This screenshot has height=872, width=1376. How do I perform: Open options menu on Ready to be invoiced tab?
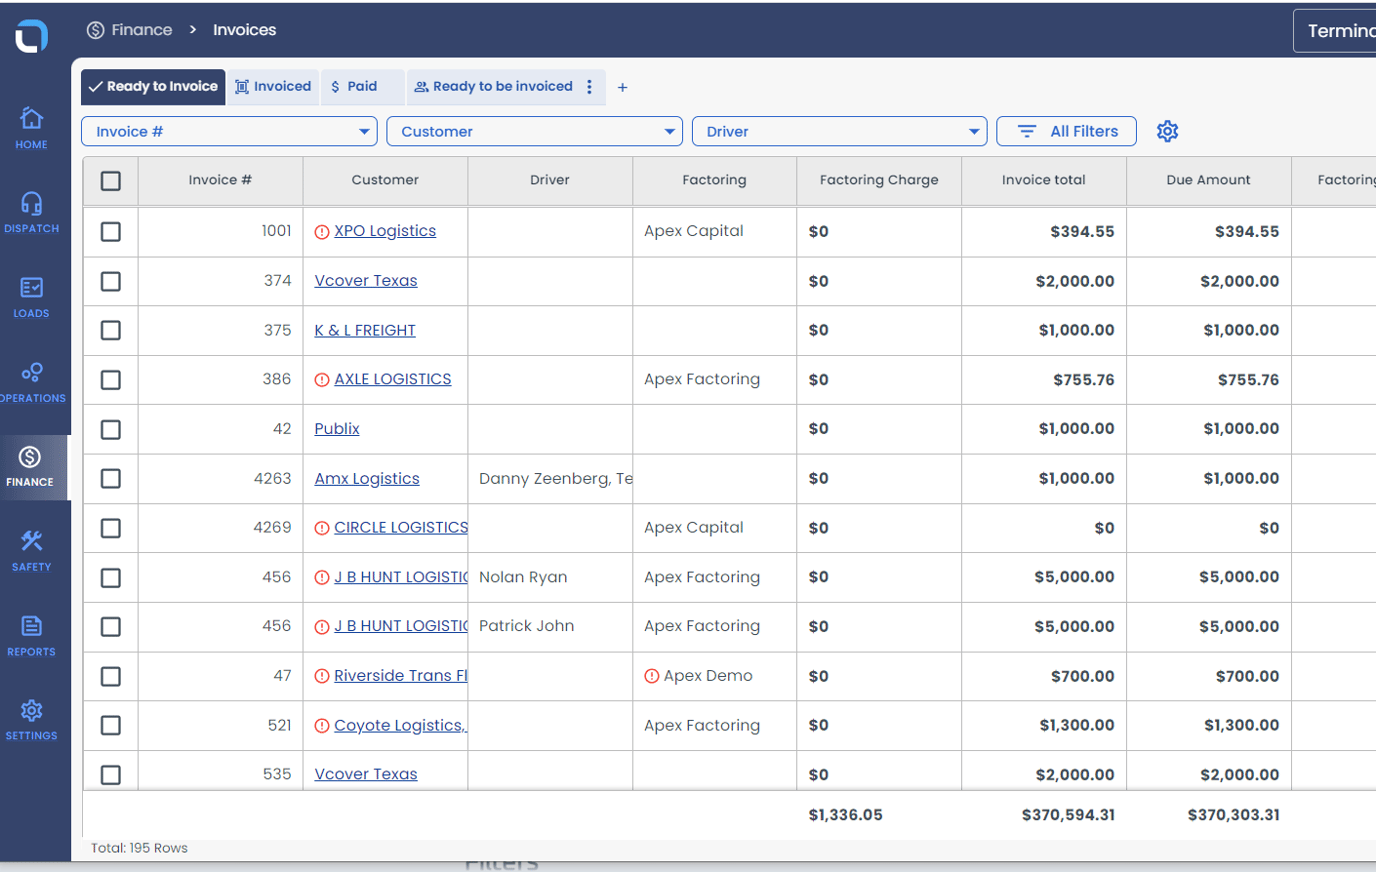(x=589, y=87)
